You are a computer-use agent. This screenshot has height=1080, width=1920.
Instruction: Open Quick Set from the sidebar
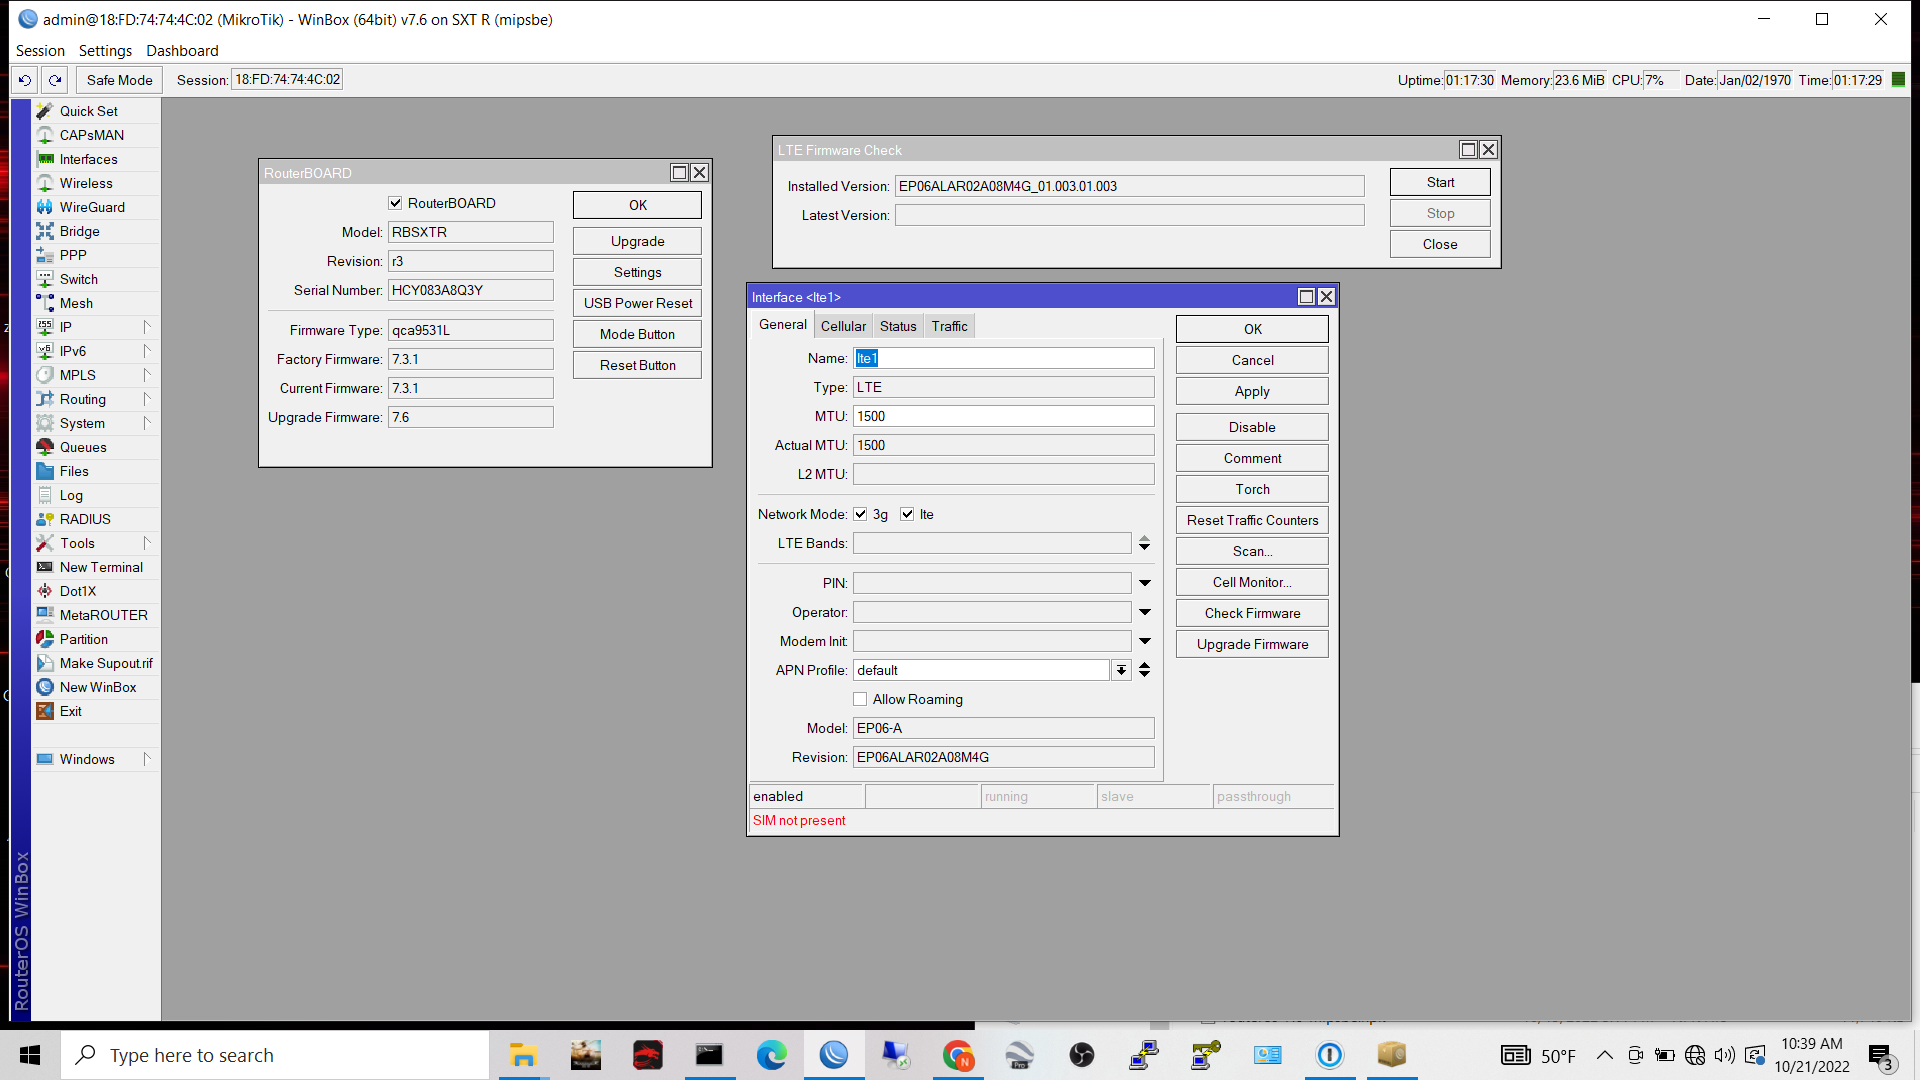point(88,111)
